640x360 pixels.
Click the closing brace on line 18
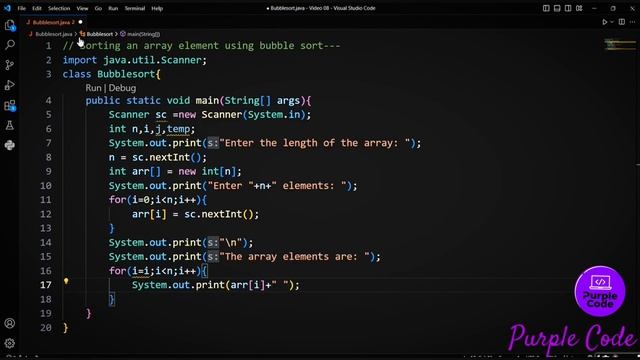(x=111, y=300)
